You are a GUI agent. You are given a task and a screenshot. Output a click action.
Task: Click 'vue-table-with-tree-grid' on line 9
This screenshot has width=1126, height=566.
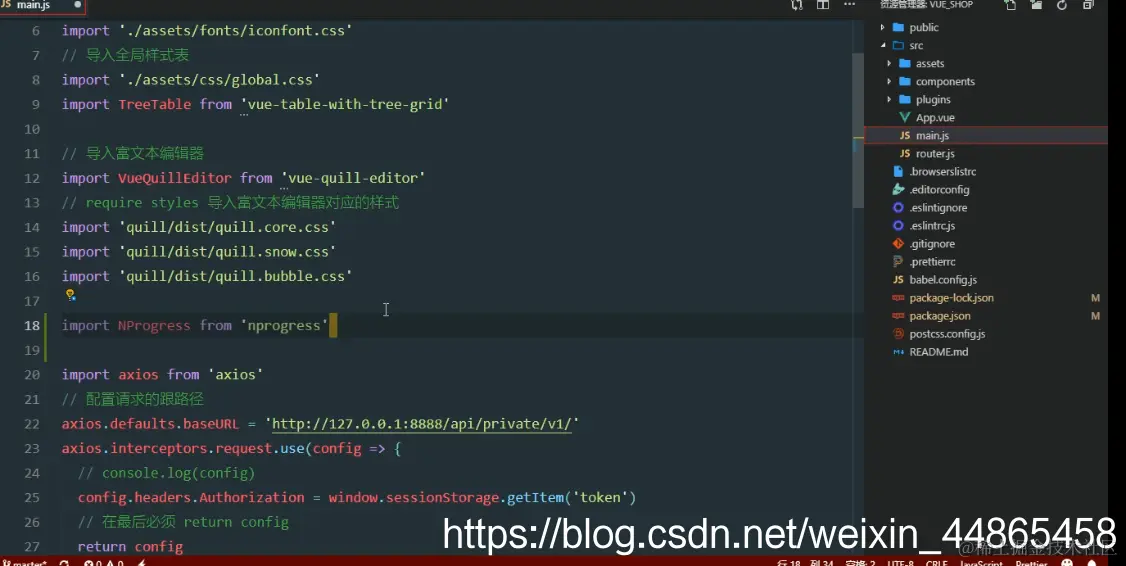pyautogui.click(x=345, y=104)
